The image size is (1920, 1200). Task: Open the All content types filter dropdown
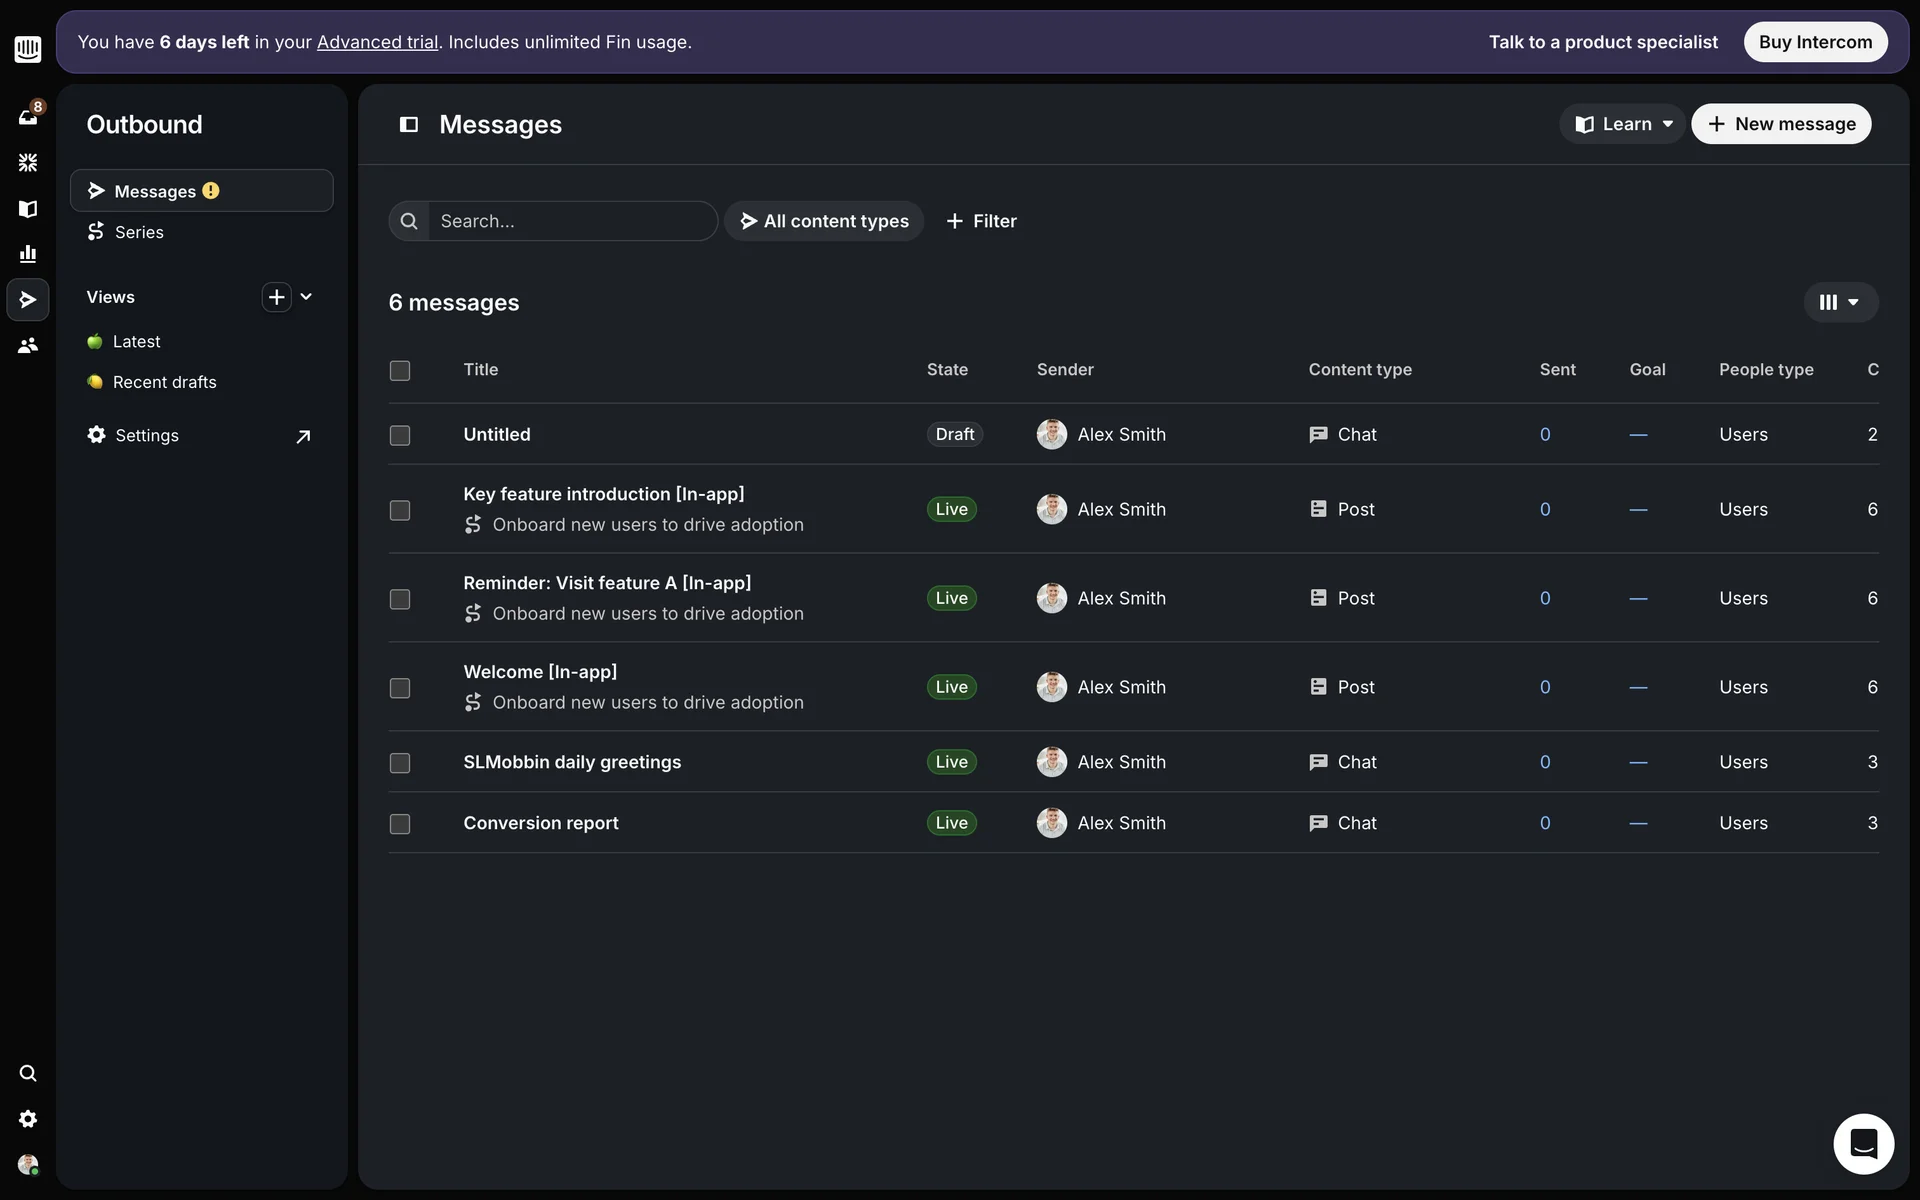click(x=824, y=221)
